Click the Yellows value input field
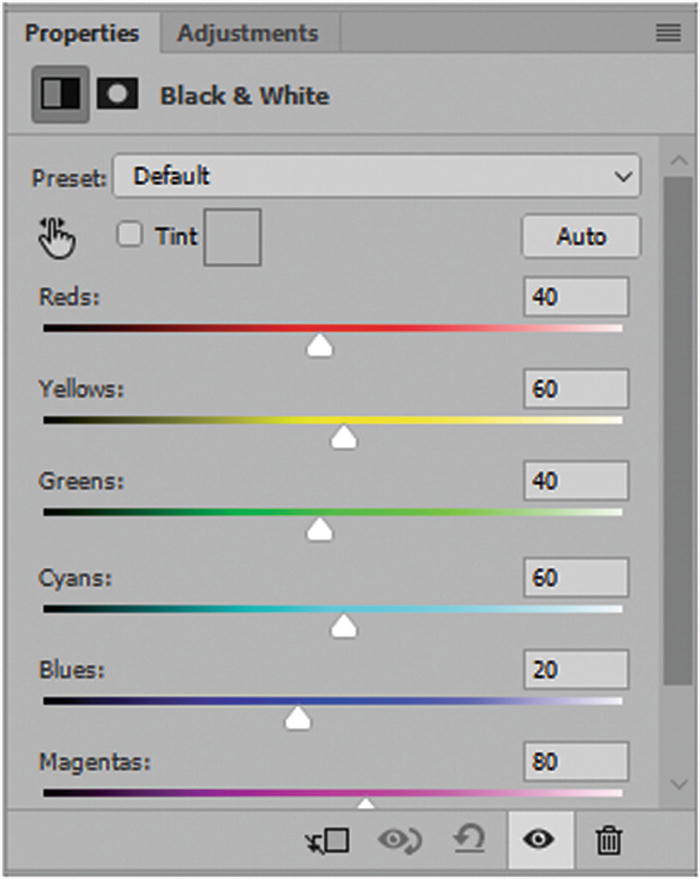This screenshot has height=879, width=700. [x=575, y=389]
